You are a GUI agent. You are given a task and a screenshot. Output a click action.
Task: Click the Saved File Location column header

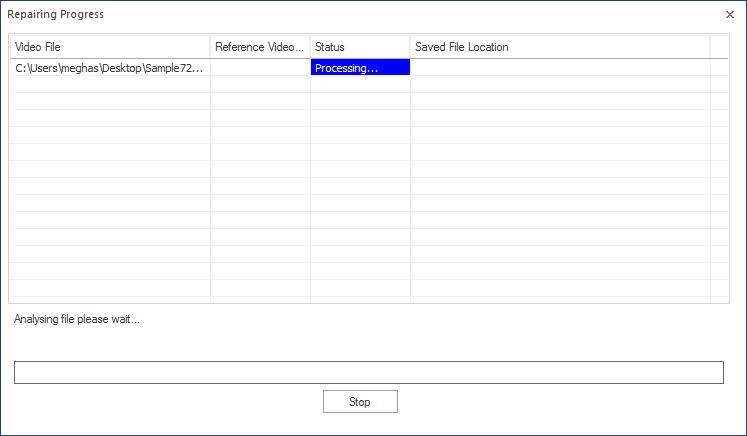coord(560,47)
